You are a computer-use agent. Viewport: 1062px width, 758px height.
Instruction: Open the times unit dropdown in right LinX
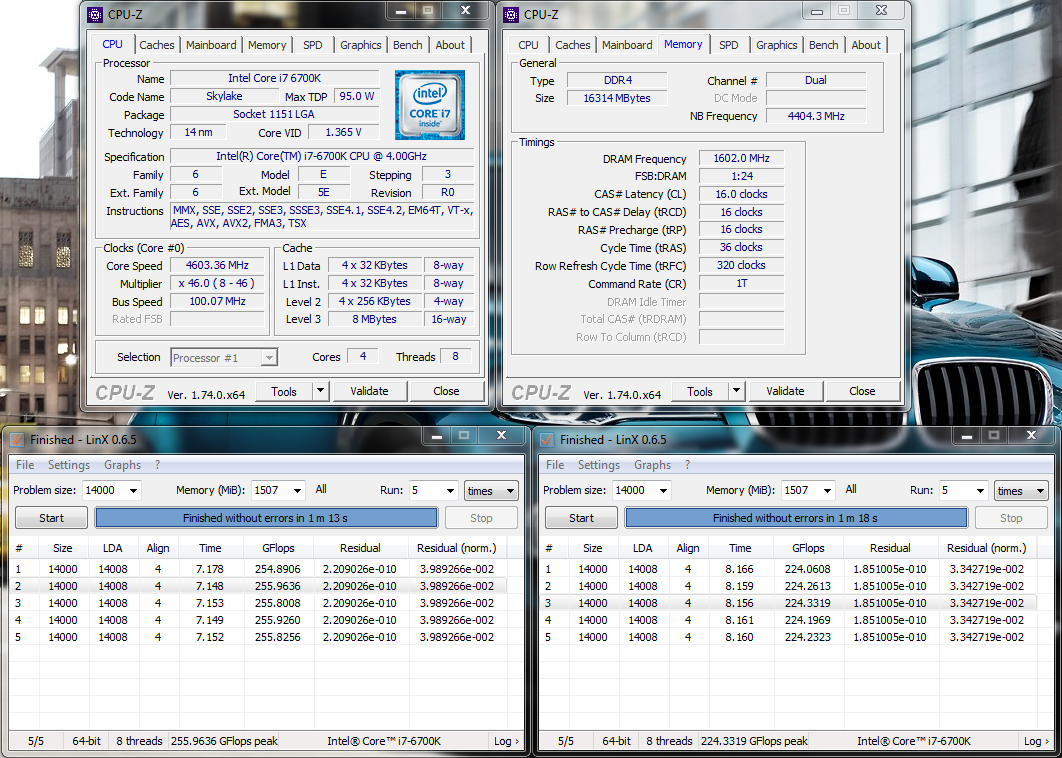click(1021, 490)
